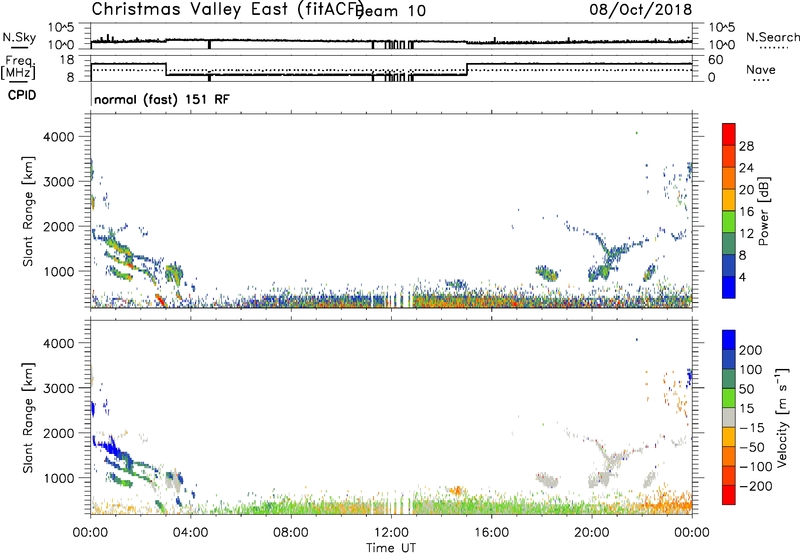Click the red top of power colorbar
This screenshot has height=554, width=800.
(x=729, y=134)
